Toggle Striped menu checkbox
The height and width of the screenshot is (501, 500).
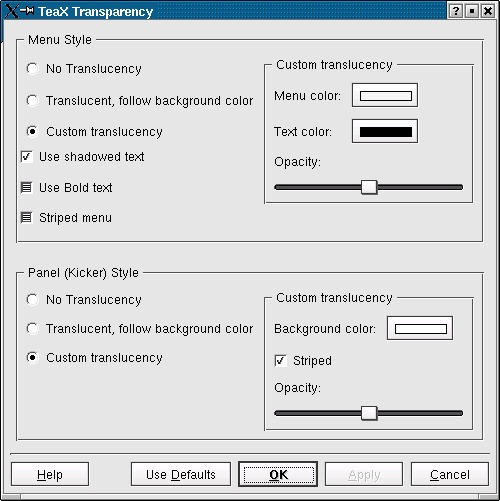26,218
